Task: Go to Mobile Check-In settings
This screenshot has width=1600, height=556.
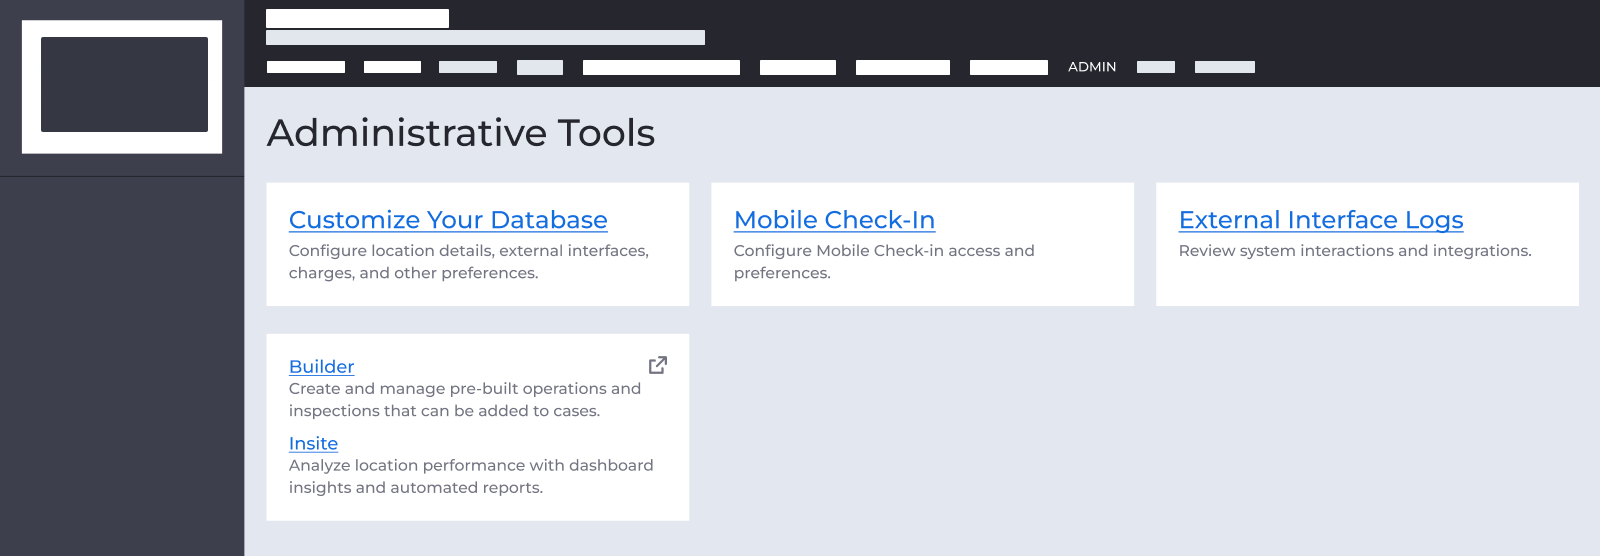Action: click(834, 220)
